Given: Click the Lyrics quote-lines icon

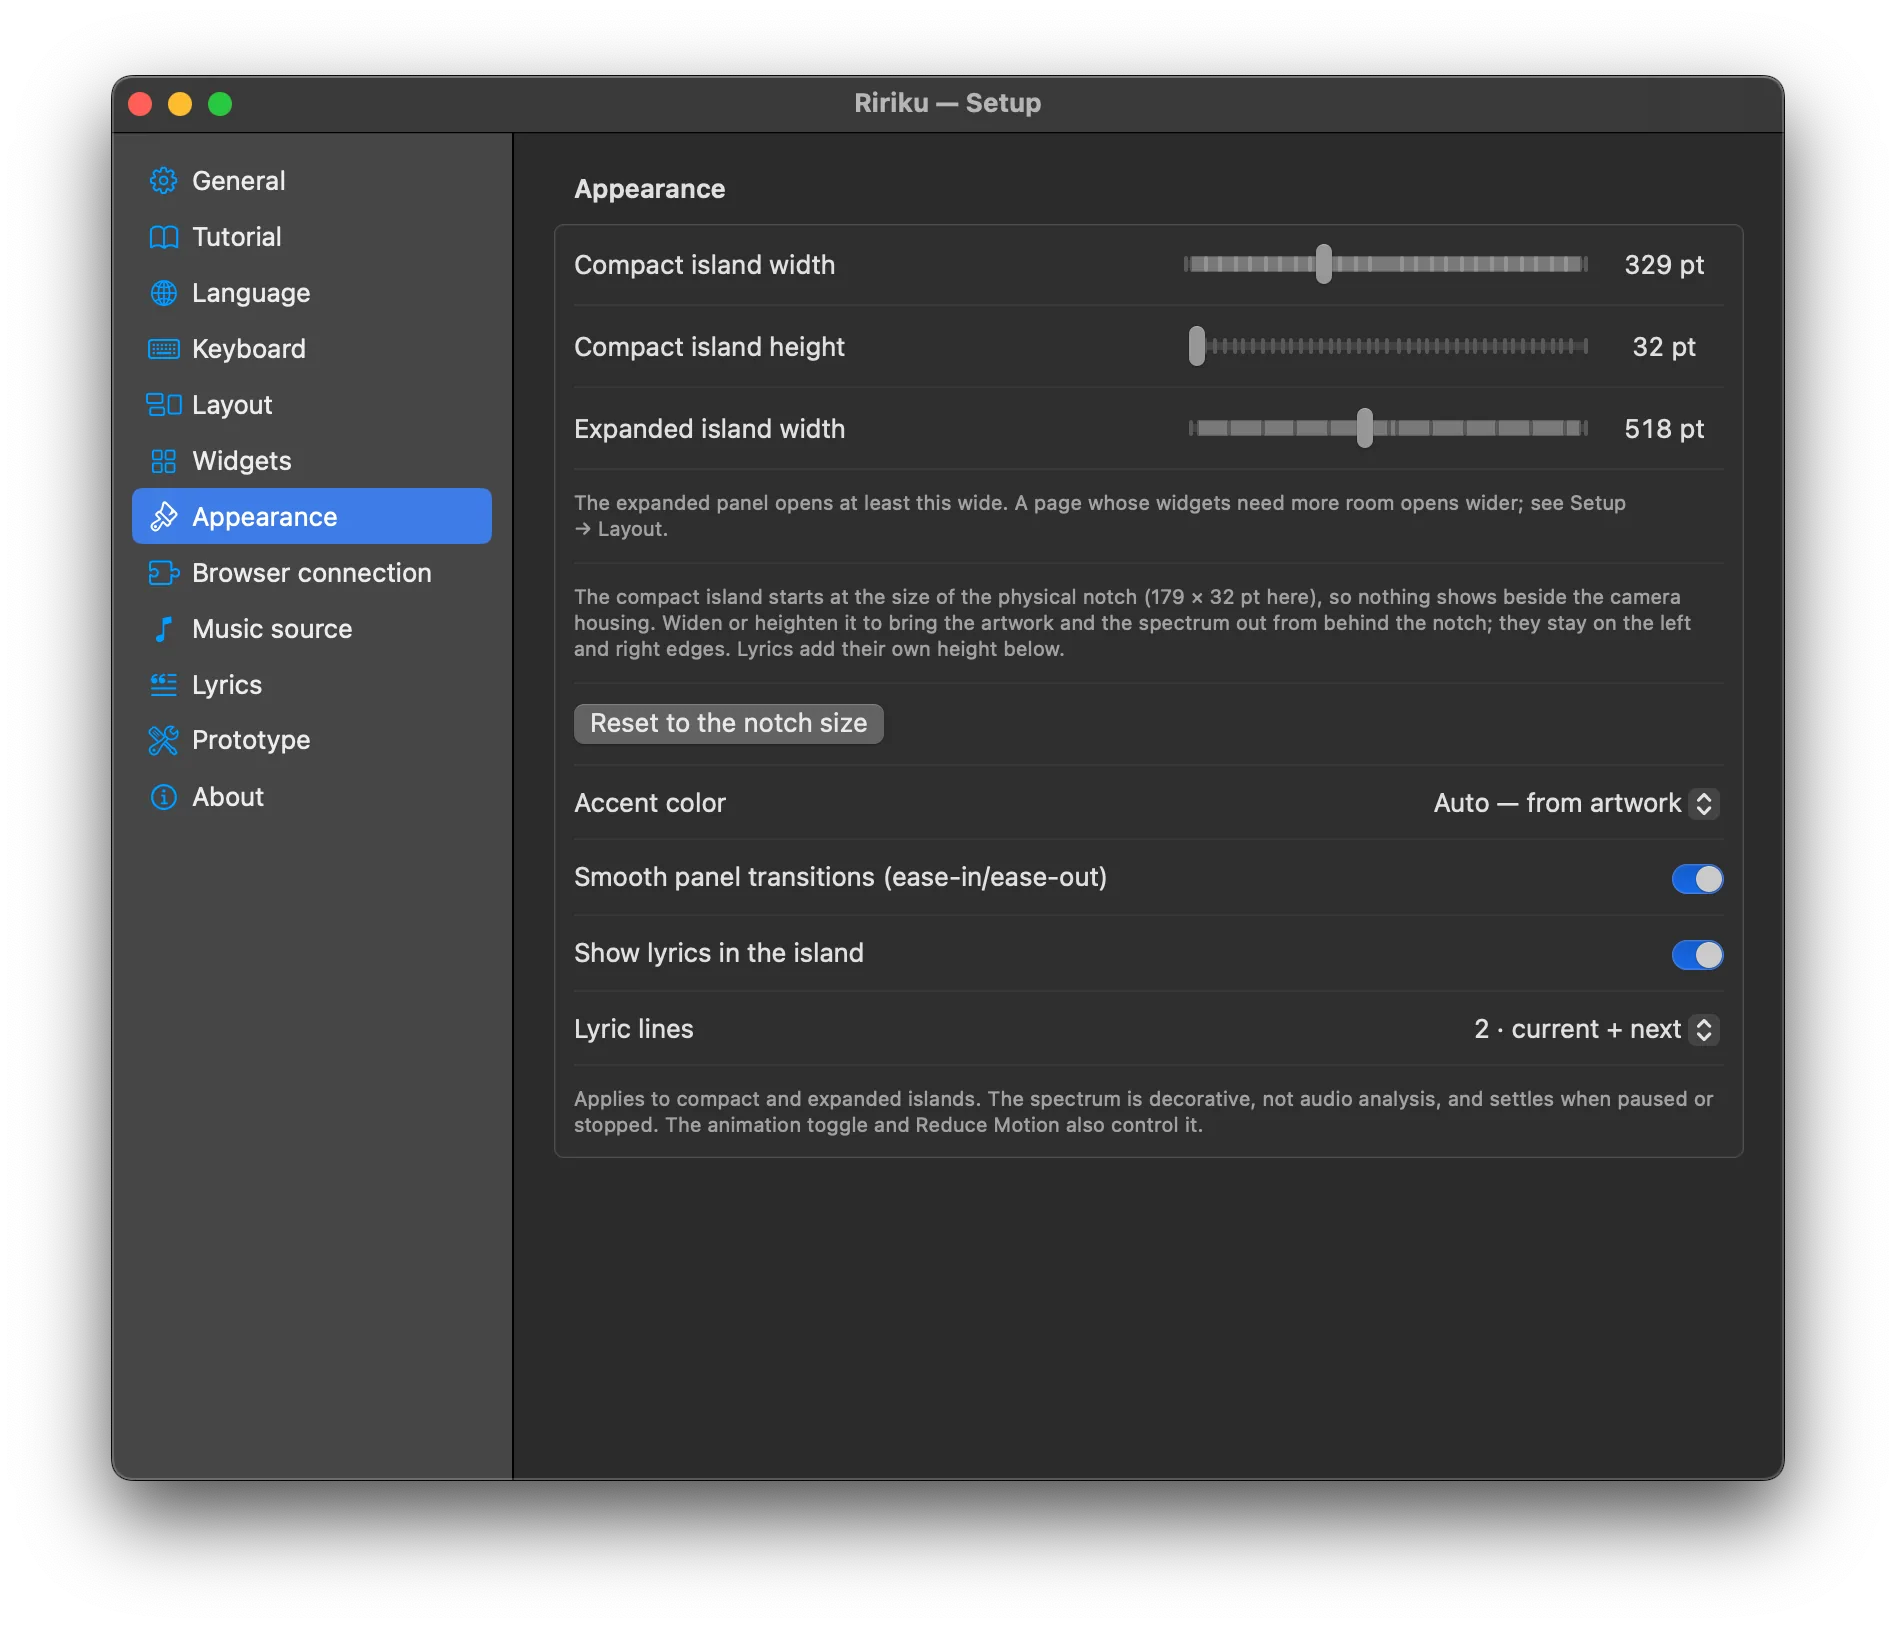Looking at the screenshot, I should click(x=163, y=685).
